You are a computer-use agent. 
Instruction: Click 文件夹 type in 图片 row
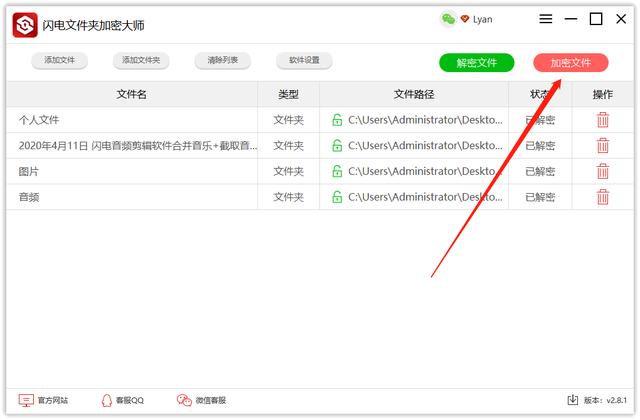(x=289, y=171)
